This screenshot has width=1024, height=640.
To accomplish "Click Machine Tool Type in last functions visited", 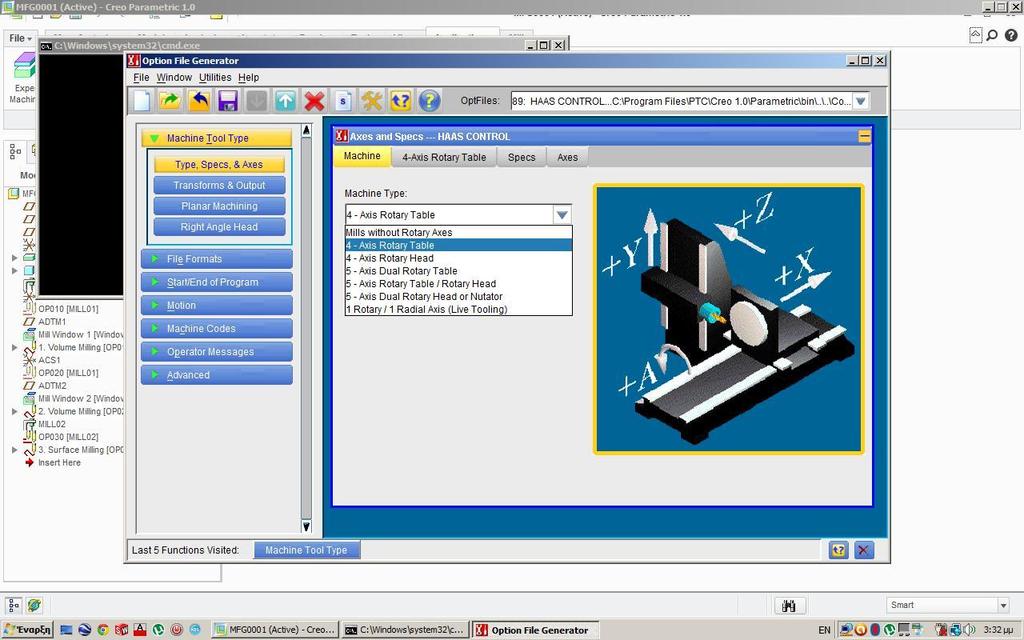I will [306, 550].
